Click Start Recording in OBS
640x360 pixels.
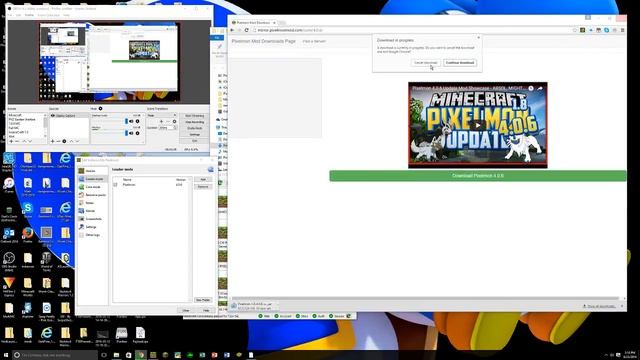[194, 122]
